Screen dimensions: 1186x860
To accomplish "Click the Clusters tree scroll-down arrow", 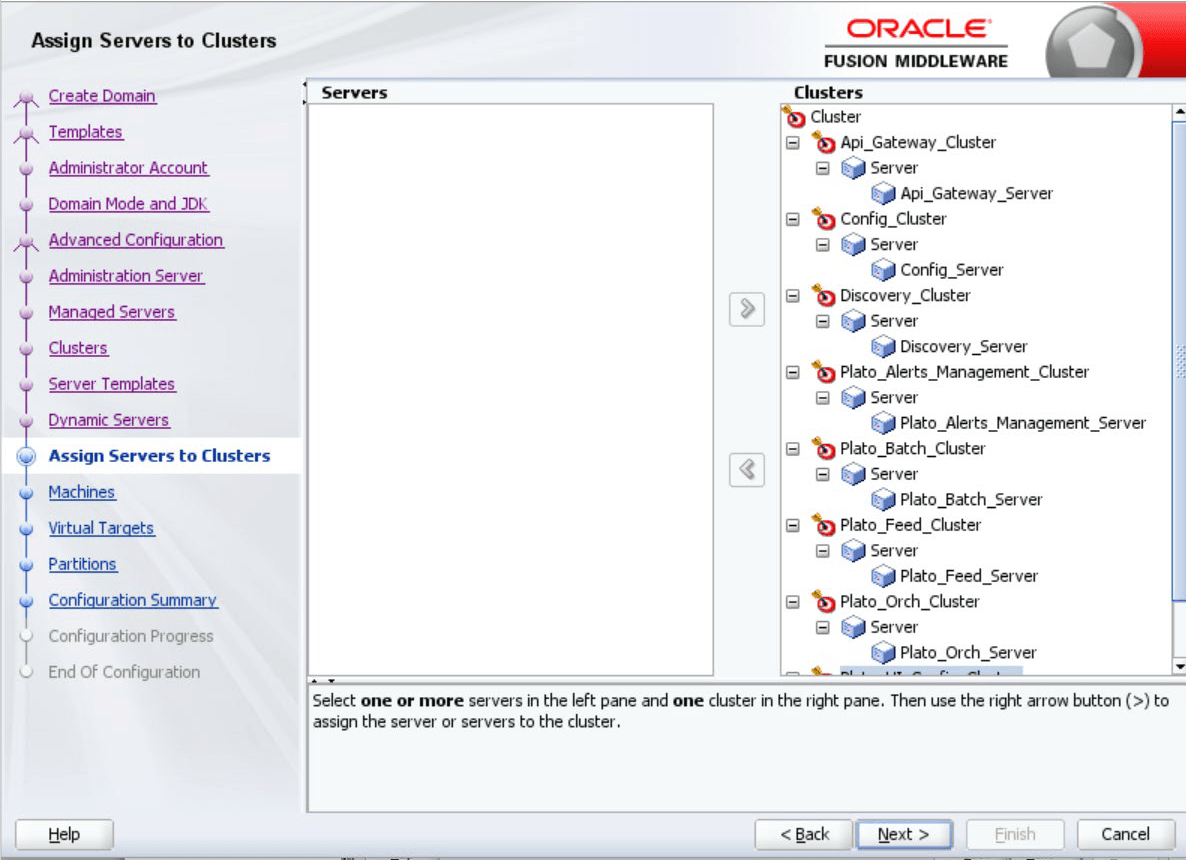I will point(1179,666).
